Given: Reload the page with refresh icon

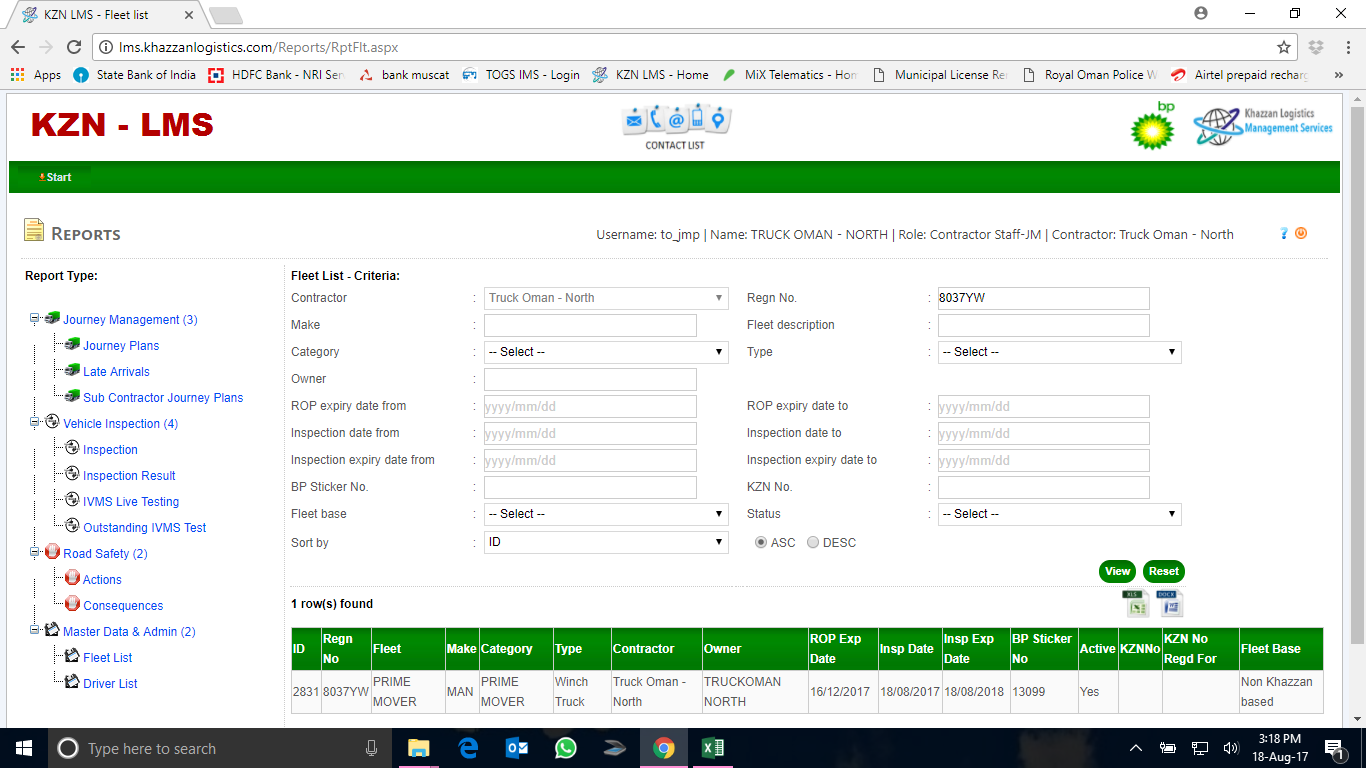Looking at the screenshot, I should (x=73, y=47).
